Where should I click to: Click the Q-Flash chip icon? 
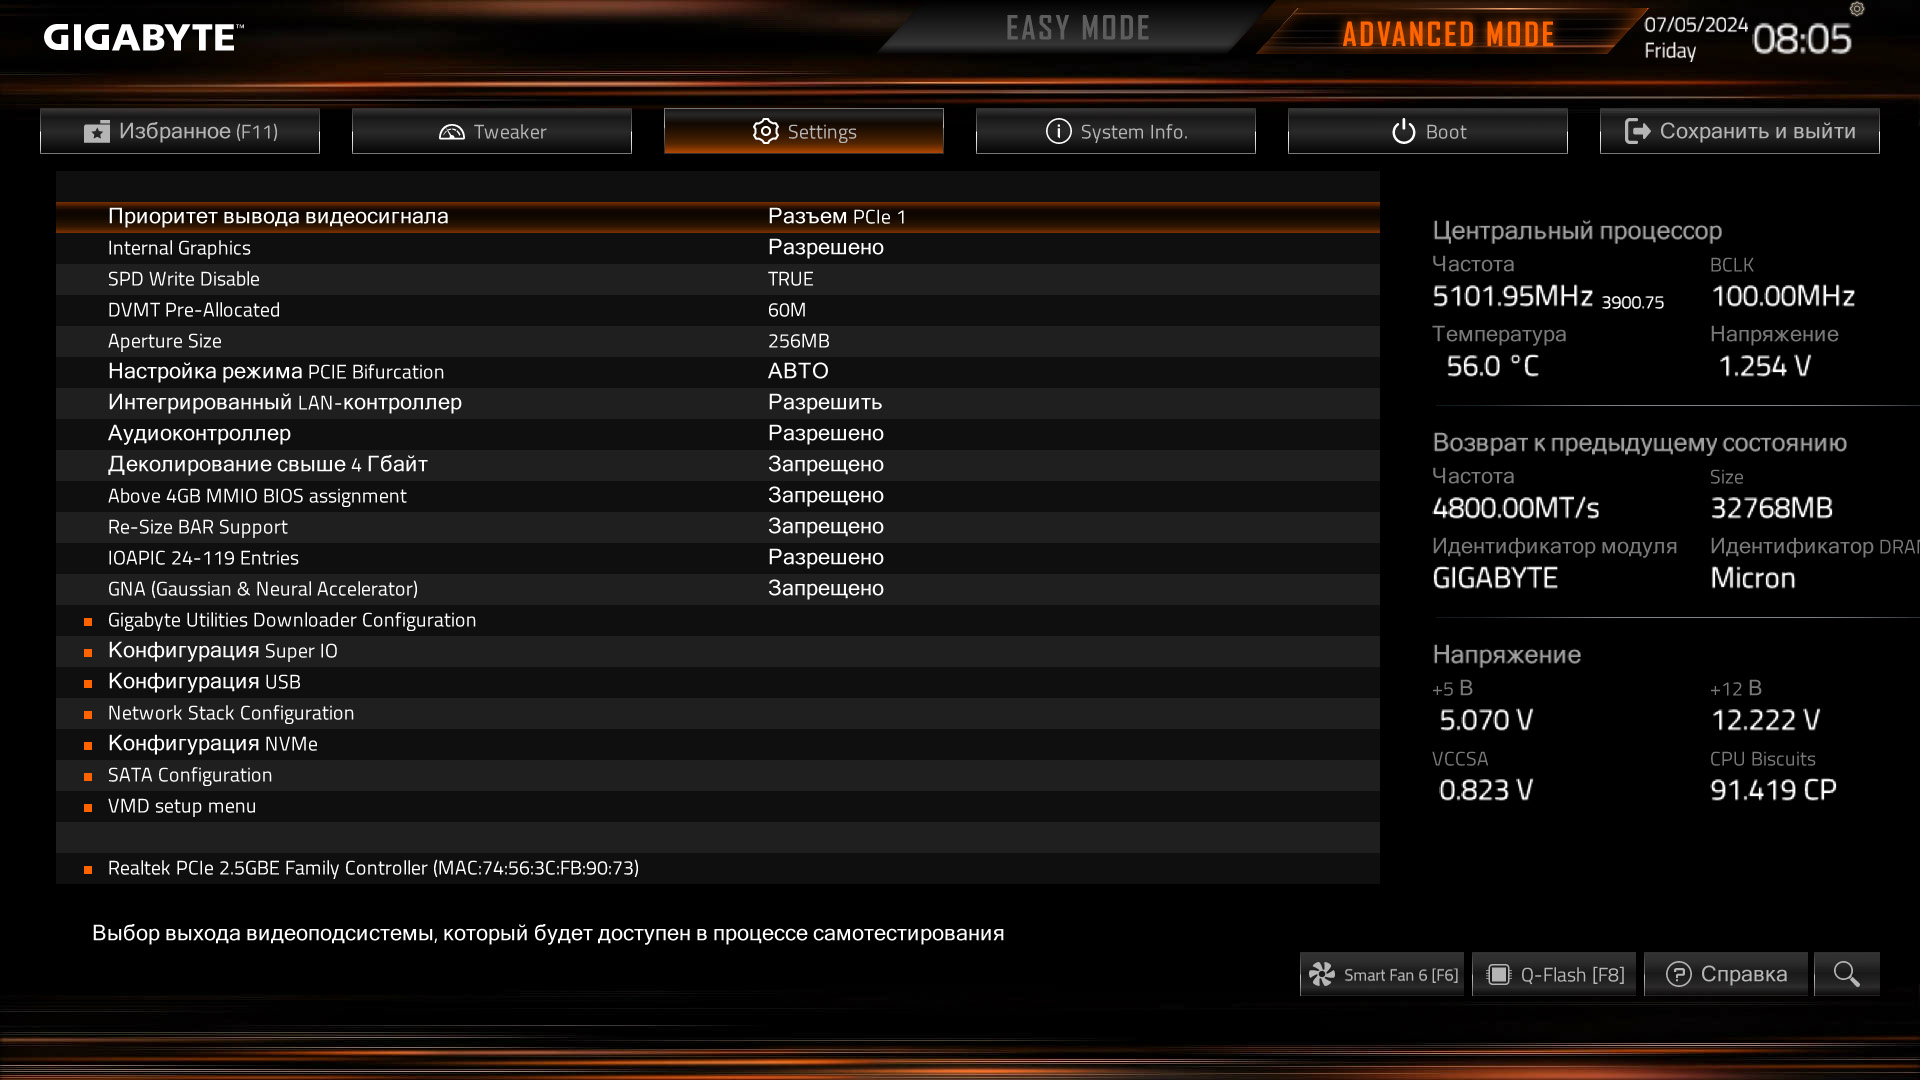click(x=1498, y=975)
